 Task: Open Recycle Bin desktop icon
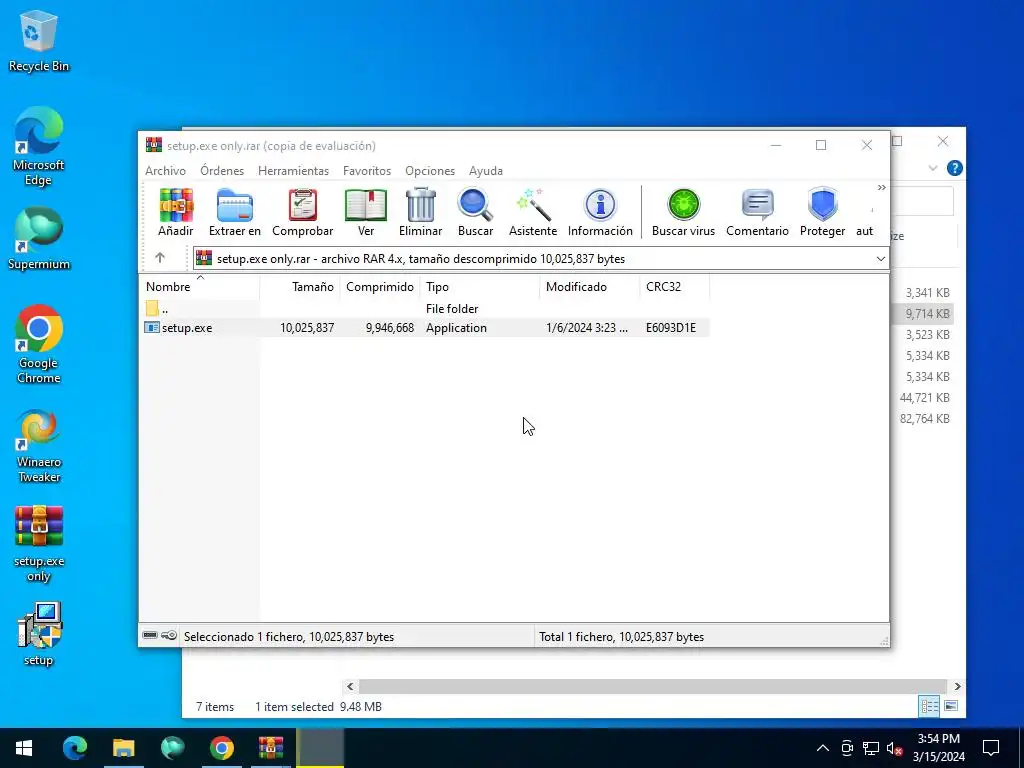click(39, 40)
